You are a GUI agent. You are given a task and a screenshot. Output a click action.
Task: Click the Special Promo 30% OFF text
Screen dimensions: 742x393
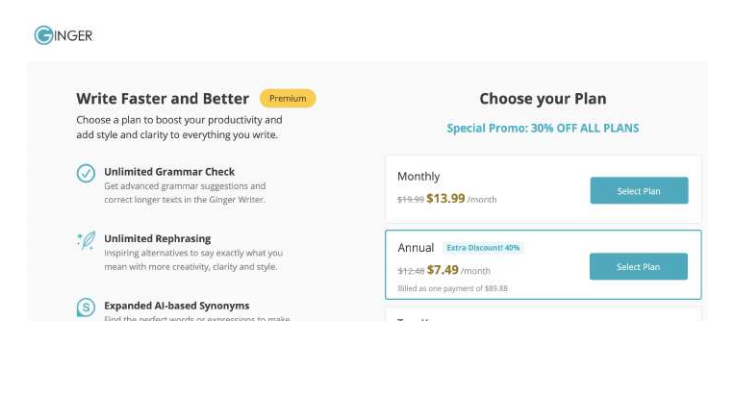(543, 128)
